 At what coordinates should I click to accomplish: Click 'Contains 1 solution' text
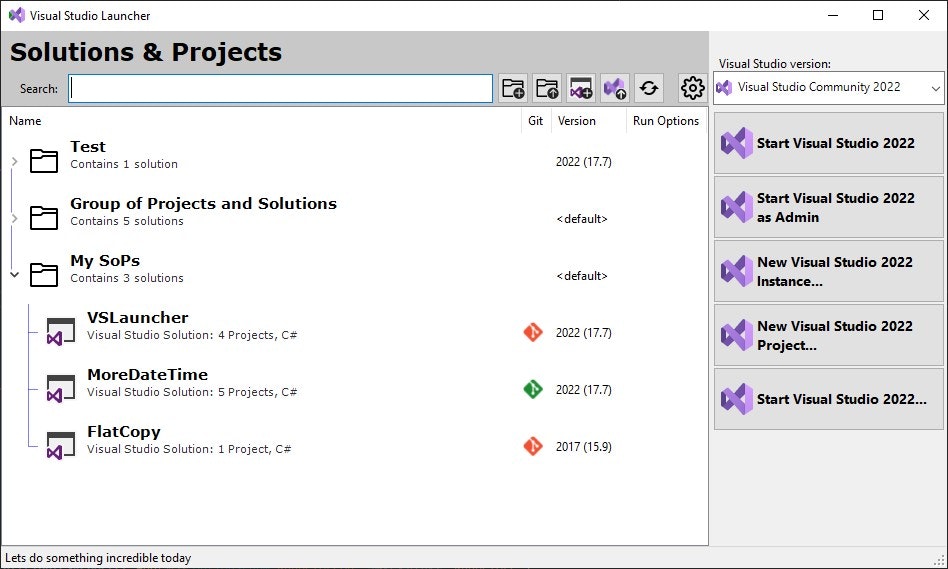pyautogui.click(x=124, y=164)
